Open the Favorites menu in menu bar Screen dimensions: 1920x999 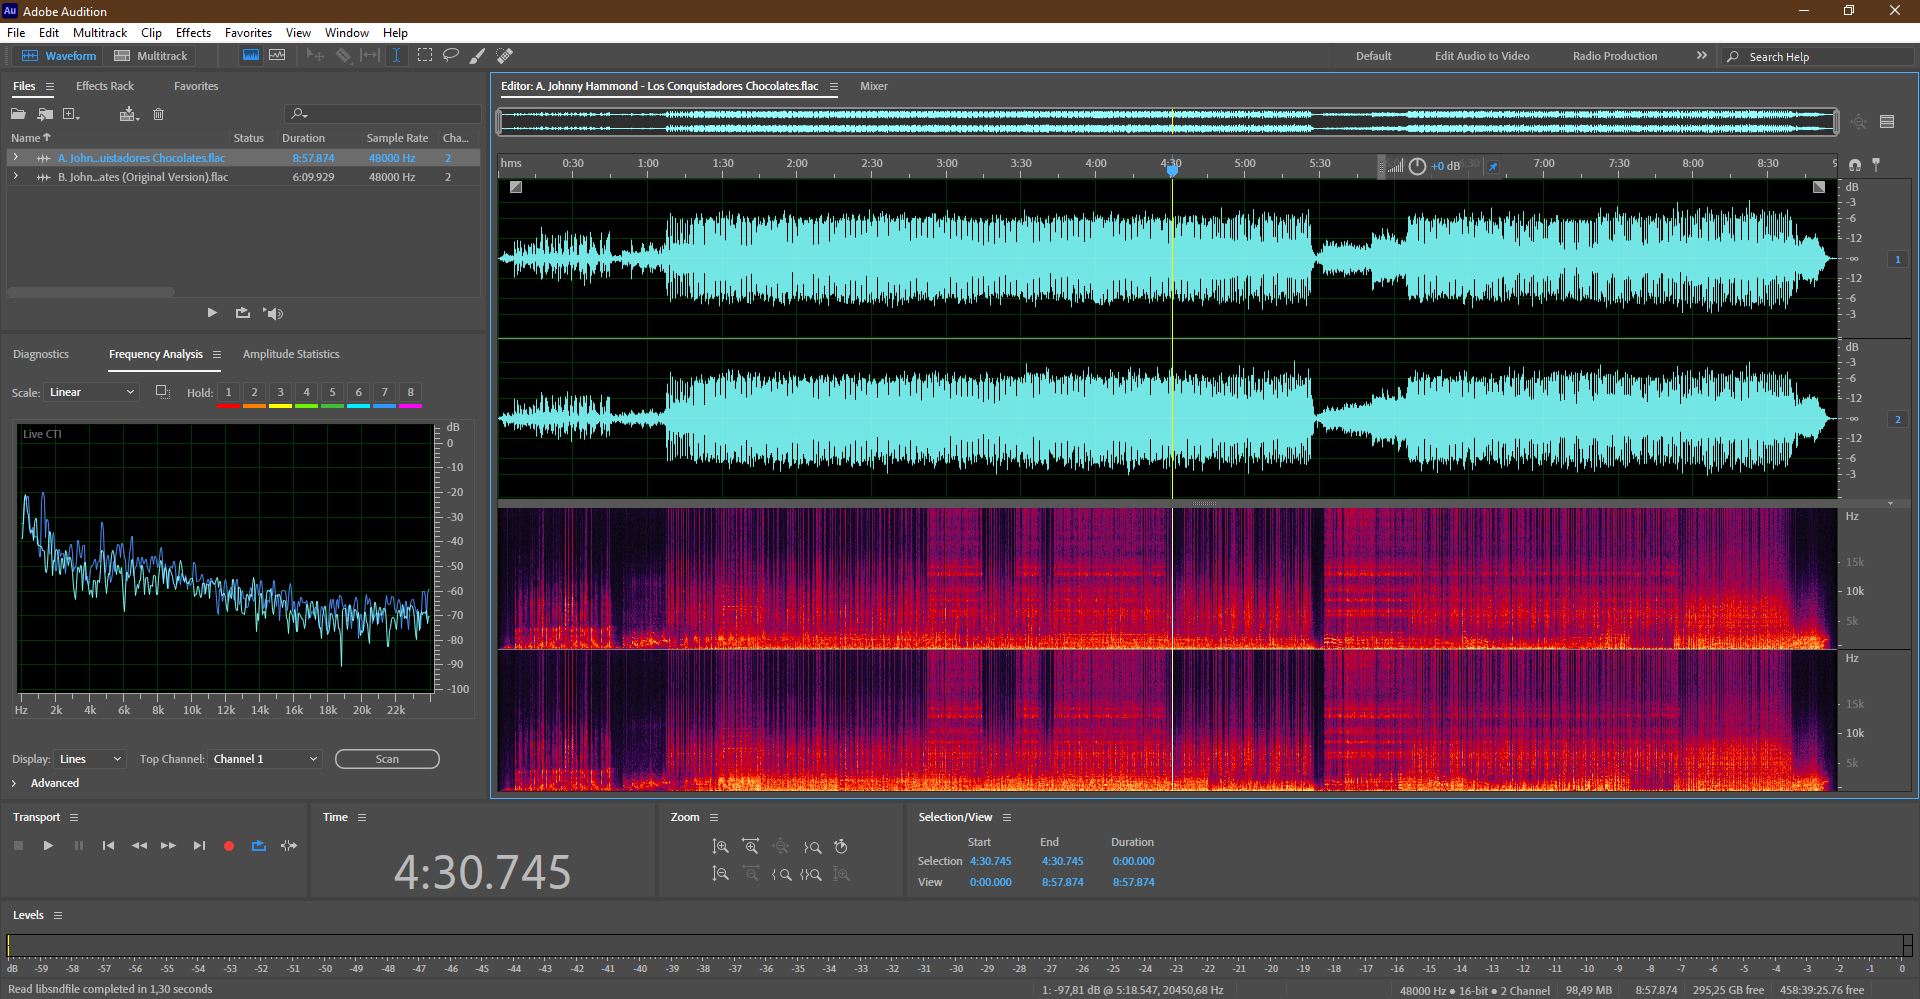tap(248, 33)
